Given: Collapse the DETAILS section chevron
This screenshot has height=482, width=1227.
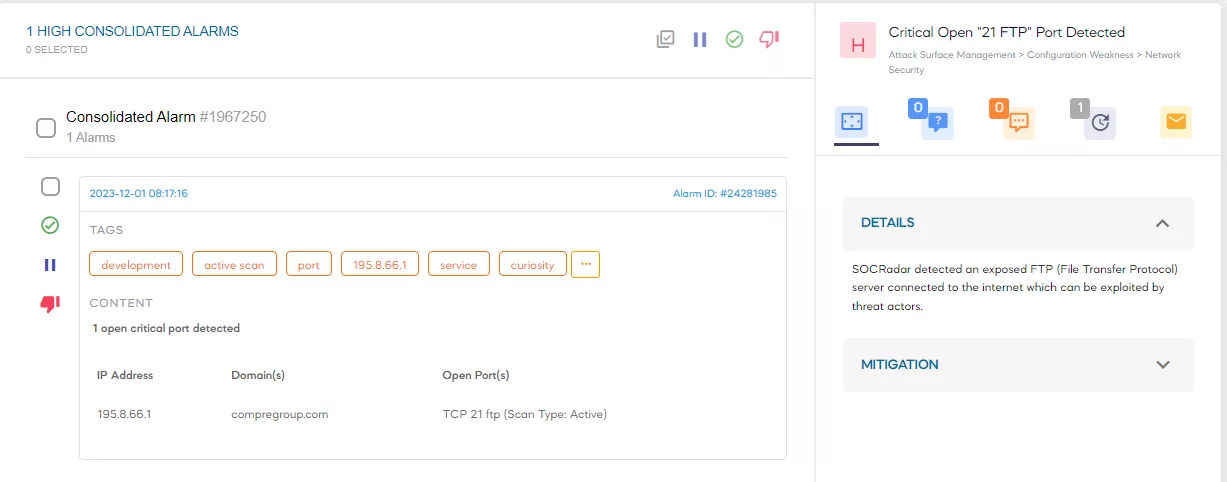Looking at the screenshot, I should click(1162, 223).
